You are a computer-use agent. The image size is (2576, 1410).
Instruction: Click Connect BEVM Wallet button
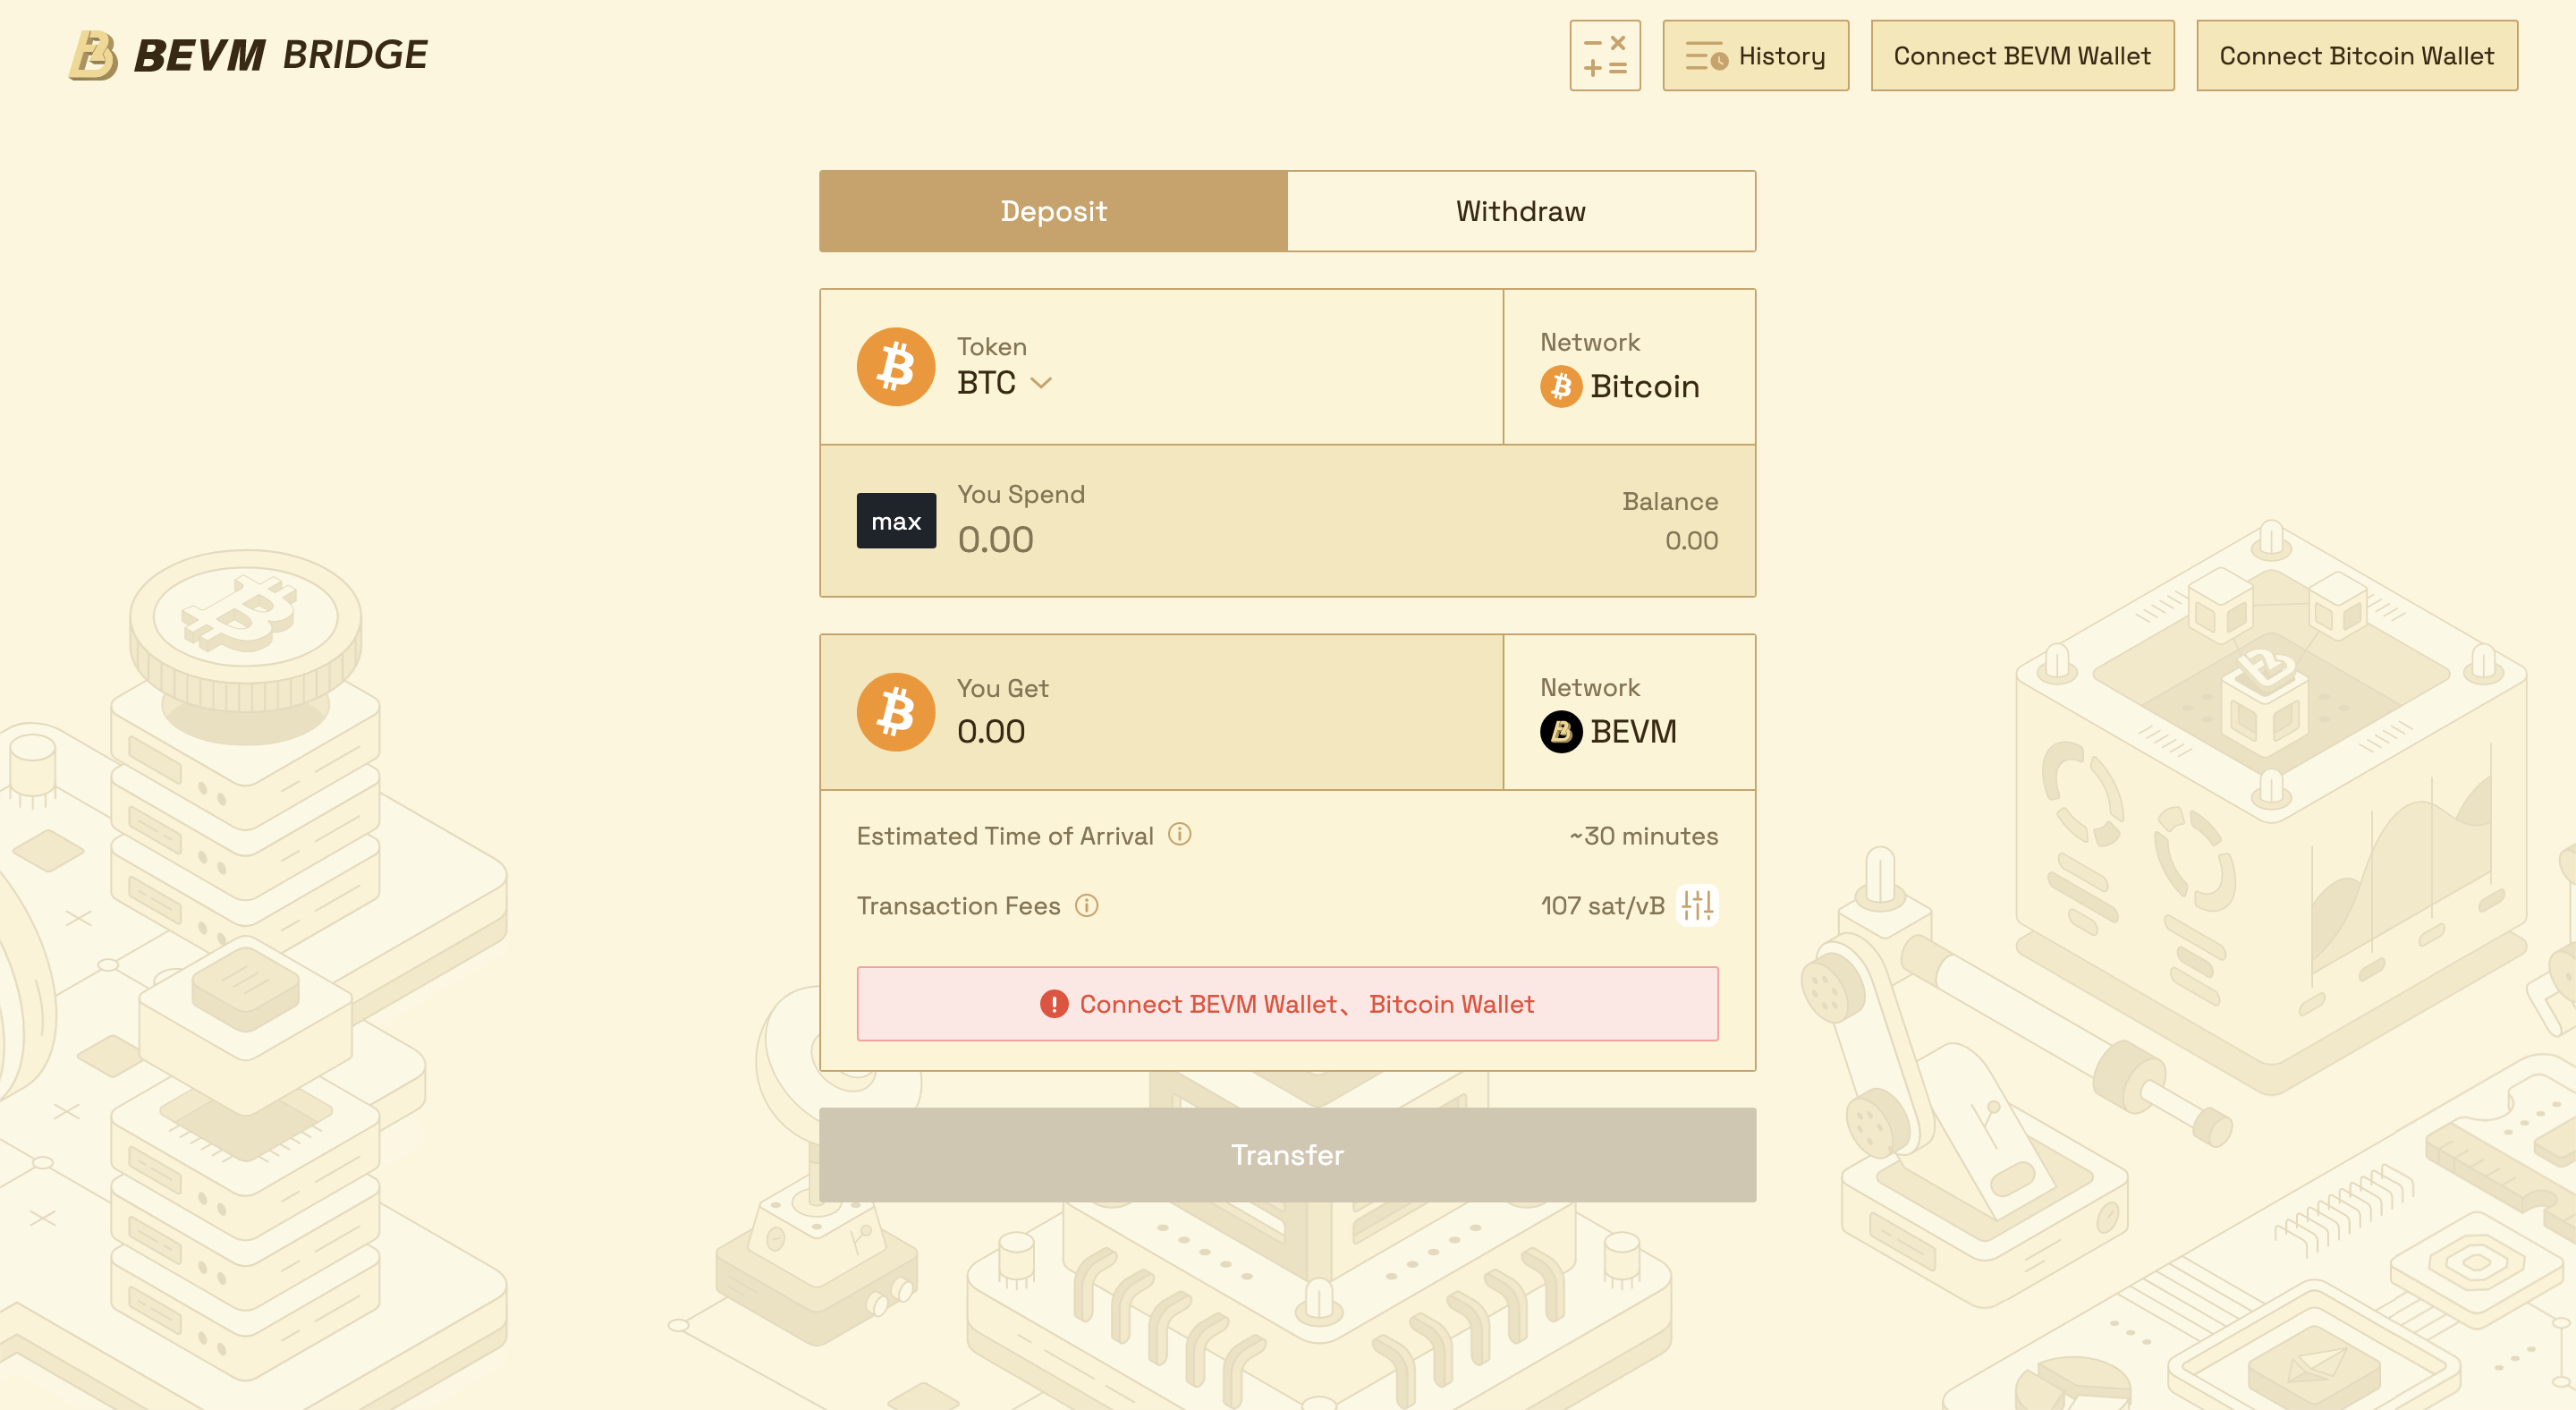pos(2021,55)
